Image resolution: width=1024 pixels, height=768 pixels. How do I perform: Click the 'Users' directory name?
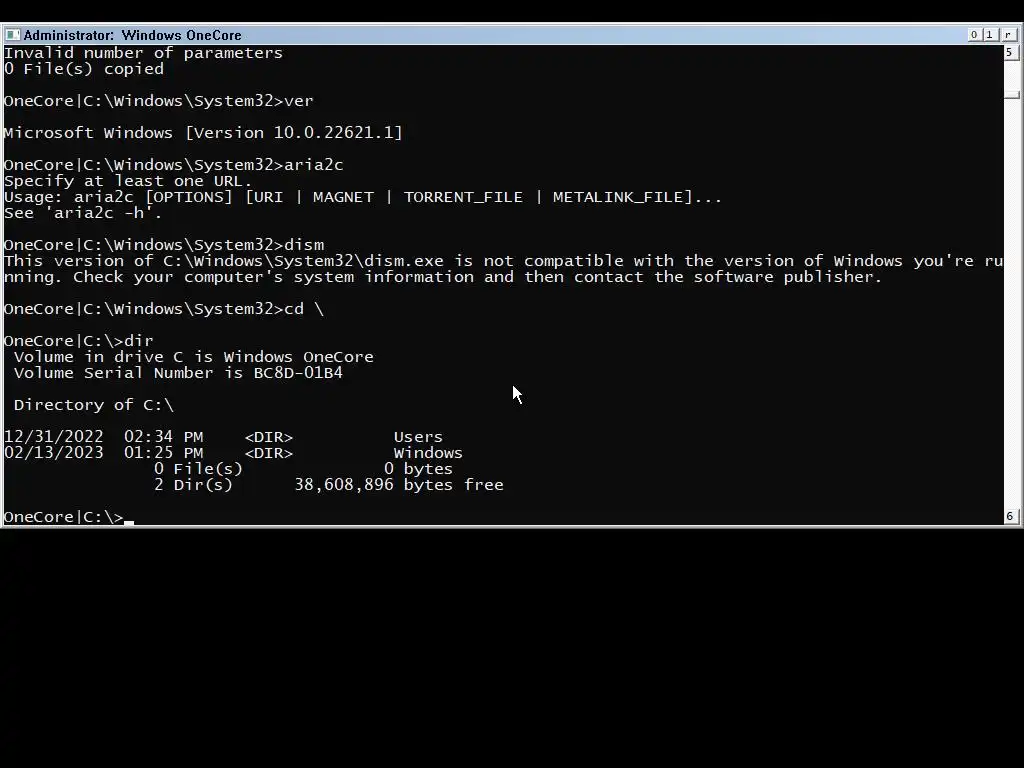pos(418,437)
